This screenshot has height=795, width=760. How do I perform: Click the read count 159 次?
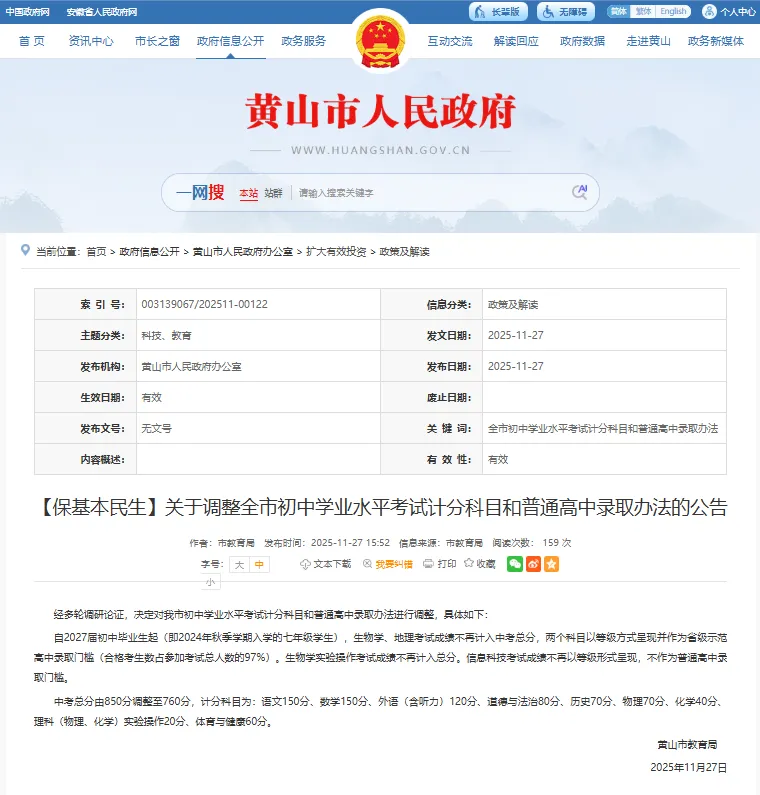557,543
